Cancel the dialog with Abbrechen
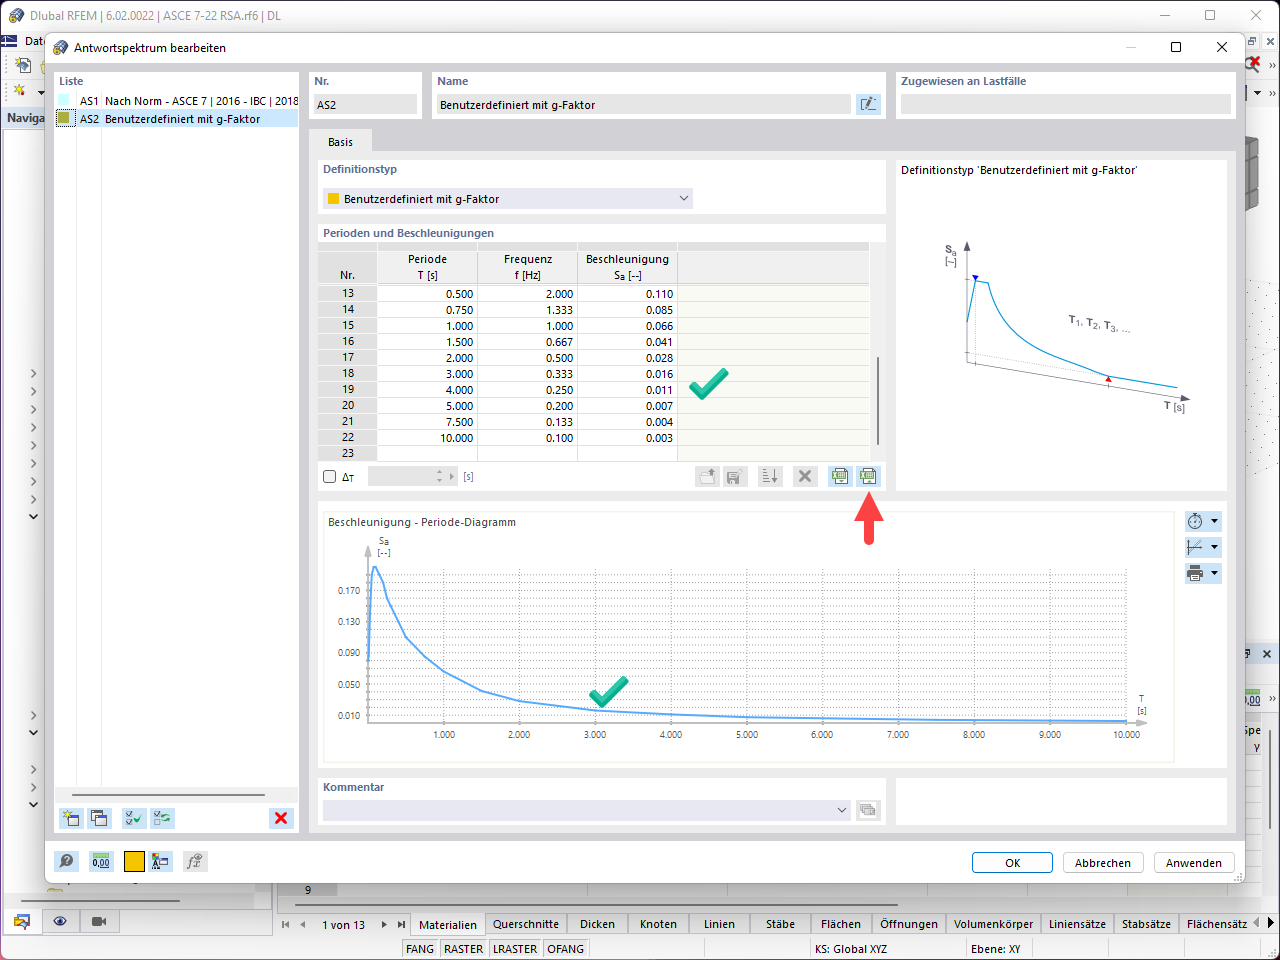1280x960 pixels. (x=1103, y=862)
